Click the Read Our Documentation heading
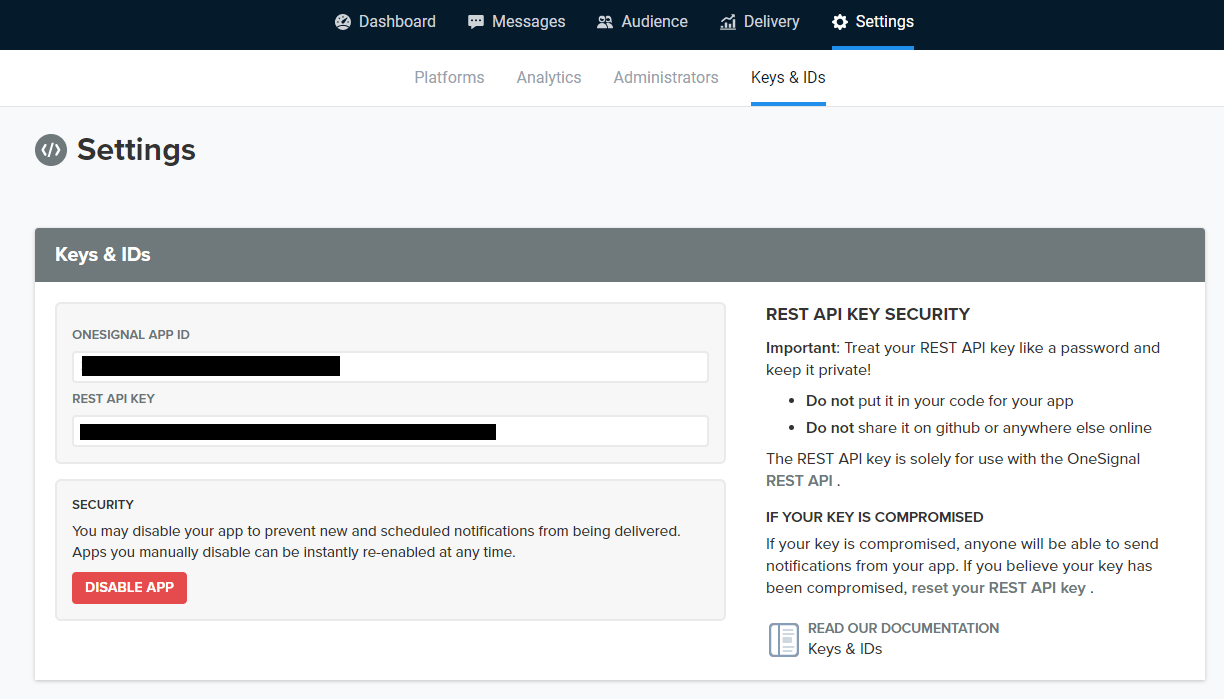The image size is (1224, 699). tap(903, 628)
